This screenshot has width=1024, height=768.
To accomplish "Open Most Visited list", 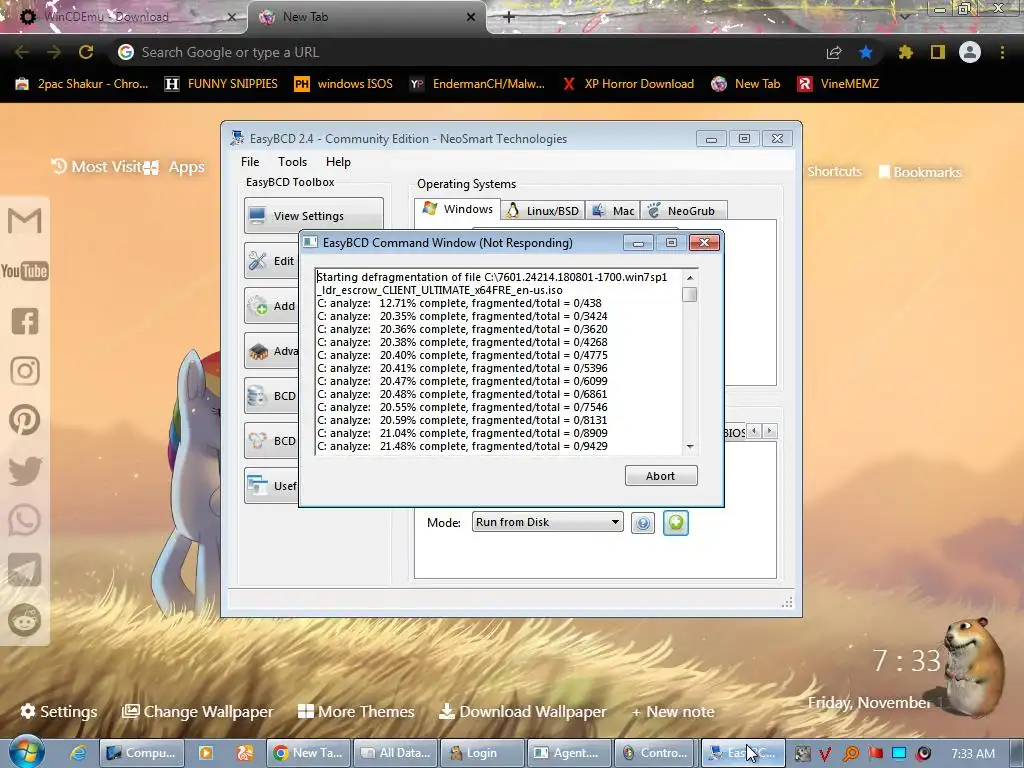I will tap(97, 167).
